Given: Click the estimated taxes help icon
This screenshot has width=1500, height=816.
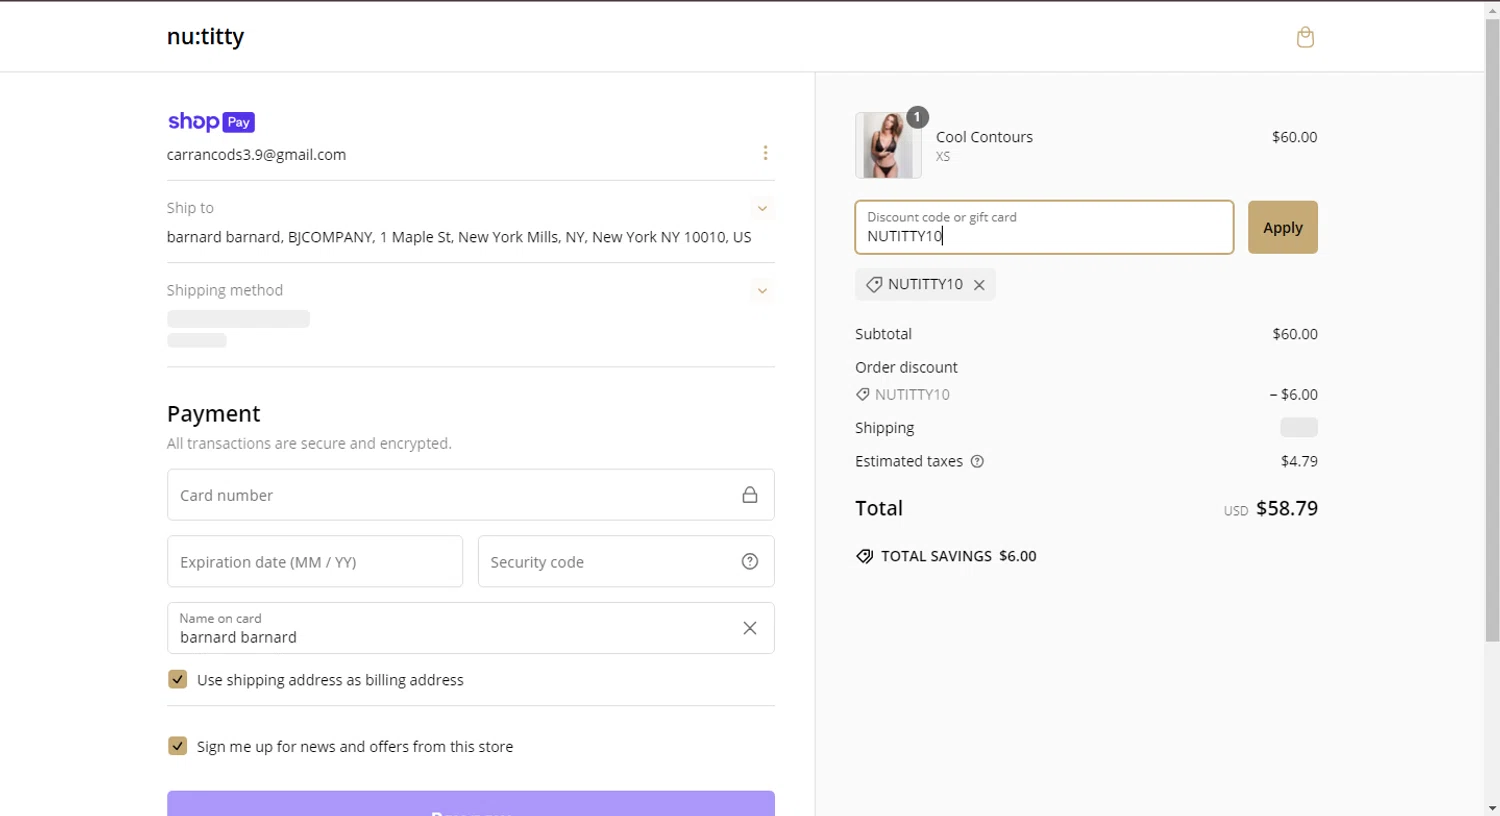Looking at the screenshot, I should (977, 462).
